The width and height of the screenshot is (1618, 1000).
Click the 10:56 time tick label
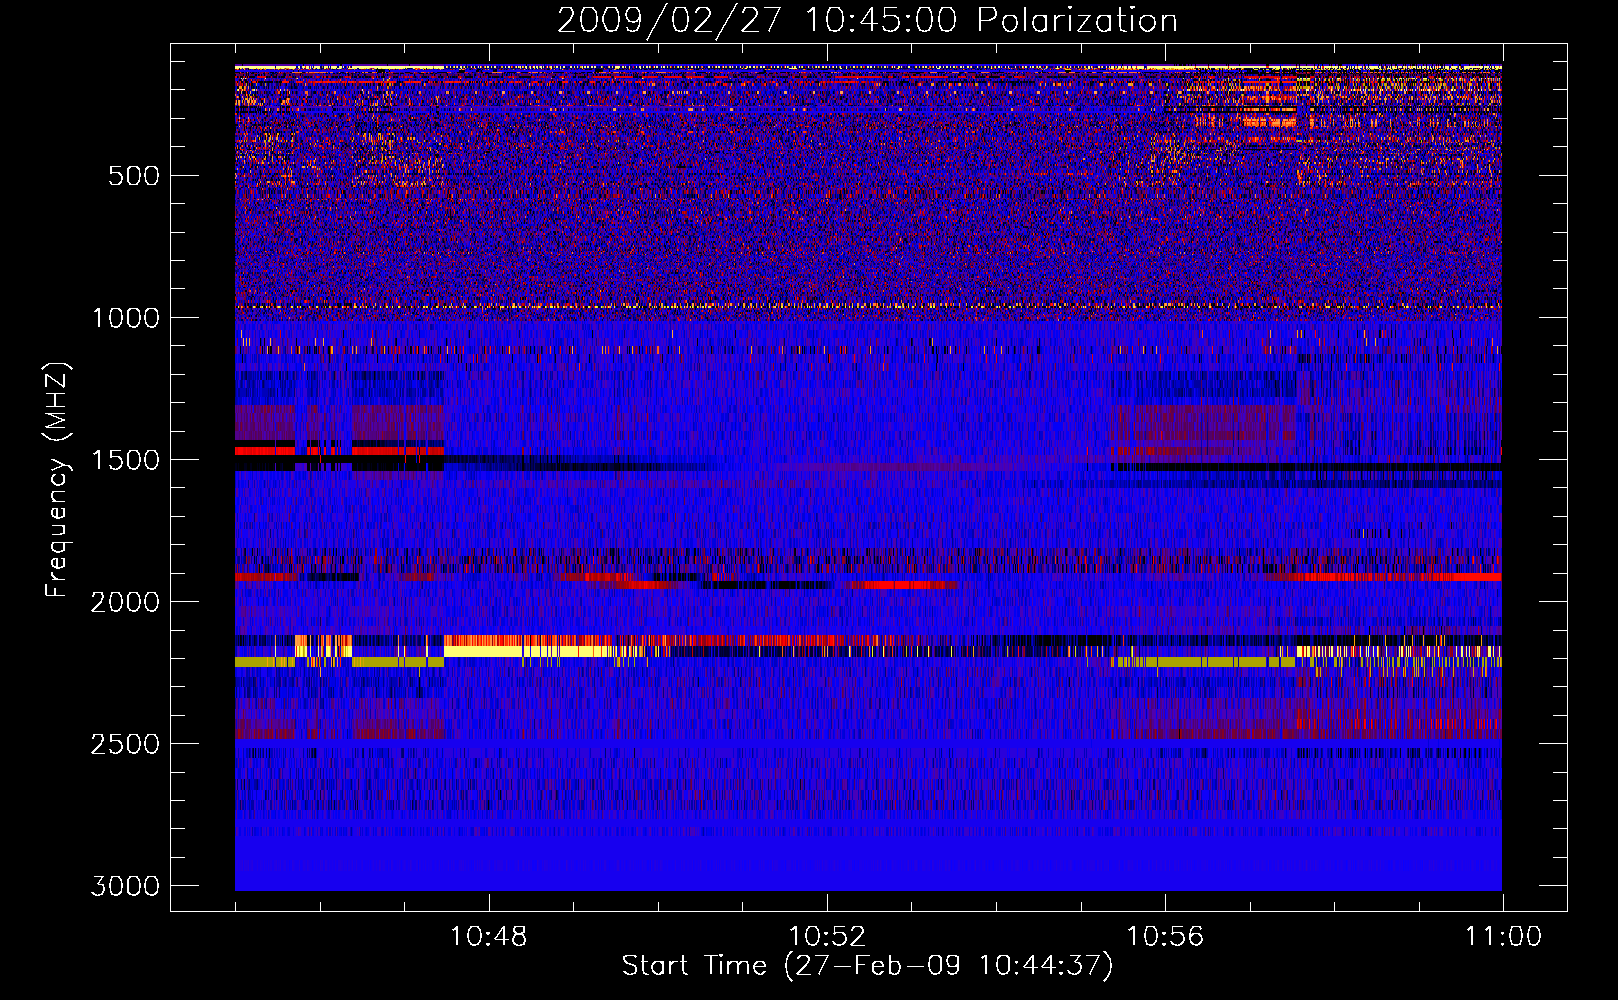1165,937
